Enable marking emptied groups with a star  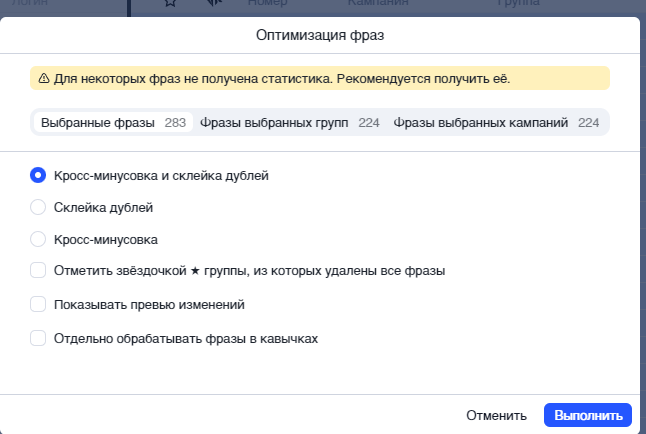(38, 270)
